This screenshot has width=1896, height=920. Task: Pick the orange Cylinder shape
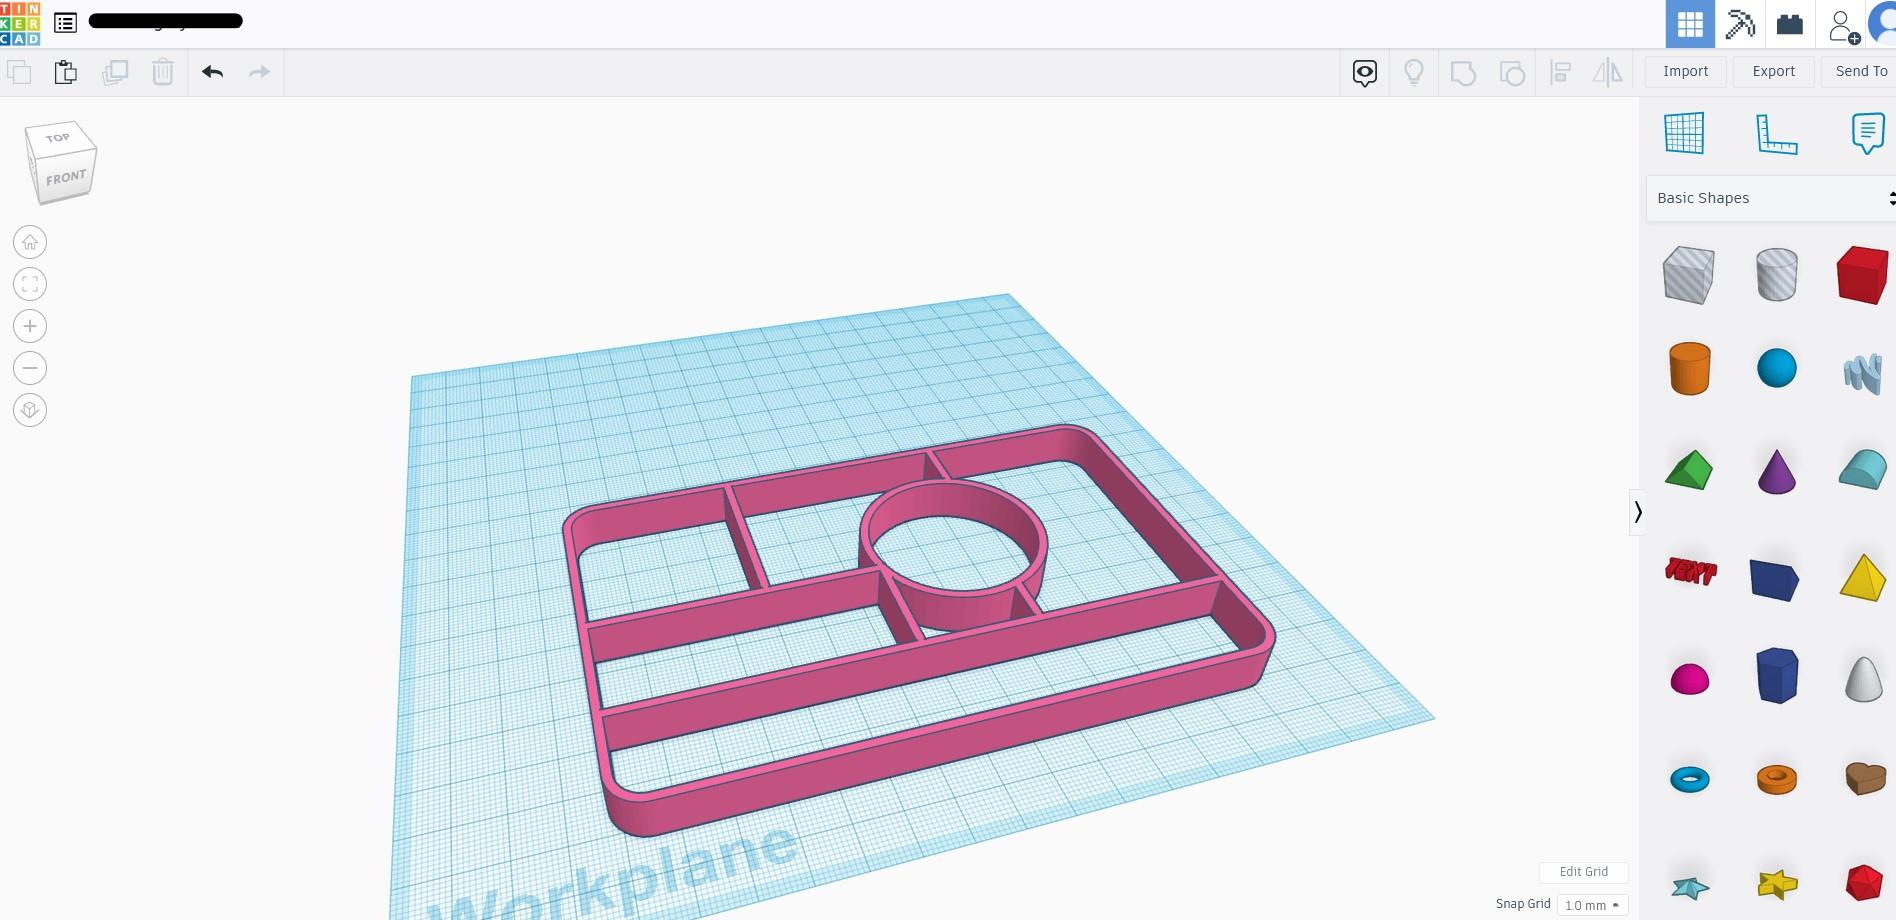(1690, 369)
